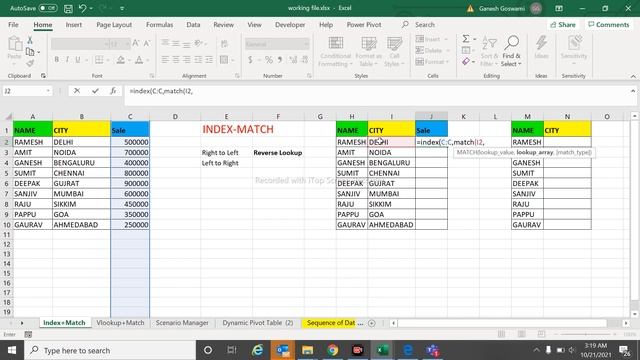This screenshot has height=360, width=640.
Task: Click the New Sheet plus icon
Action: pos(371,323)
